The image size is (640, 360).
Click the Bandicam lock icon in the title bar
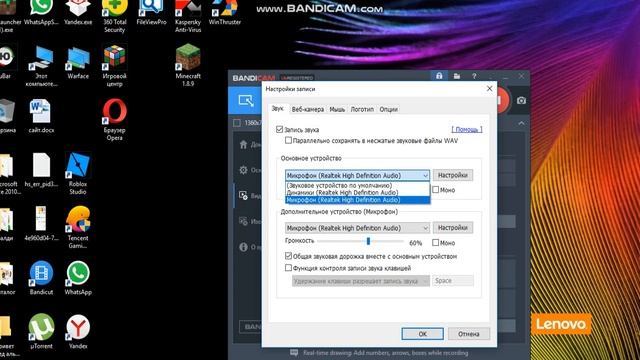[x=439, y=76]
